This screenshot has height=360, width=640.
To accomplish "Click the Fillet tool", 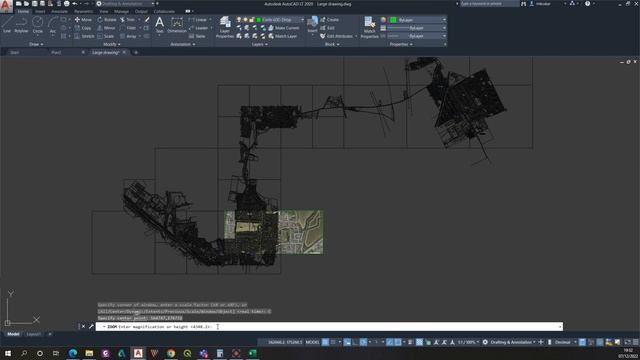I will (128, 28).
